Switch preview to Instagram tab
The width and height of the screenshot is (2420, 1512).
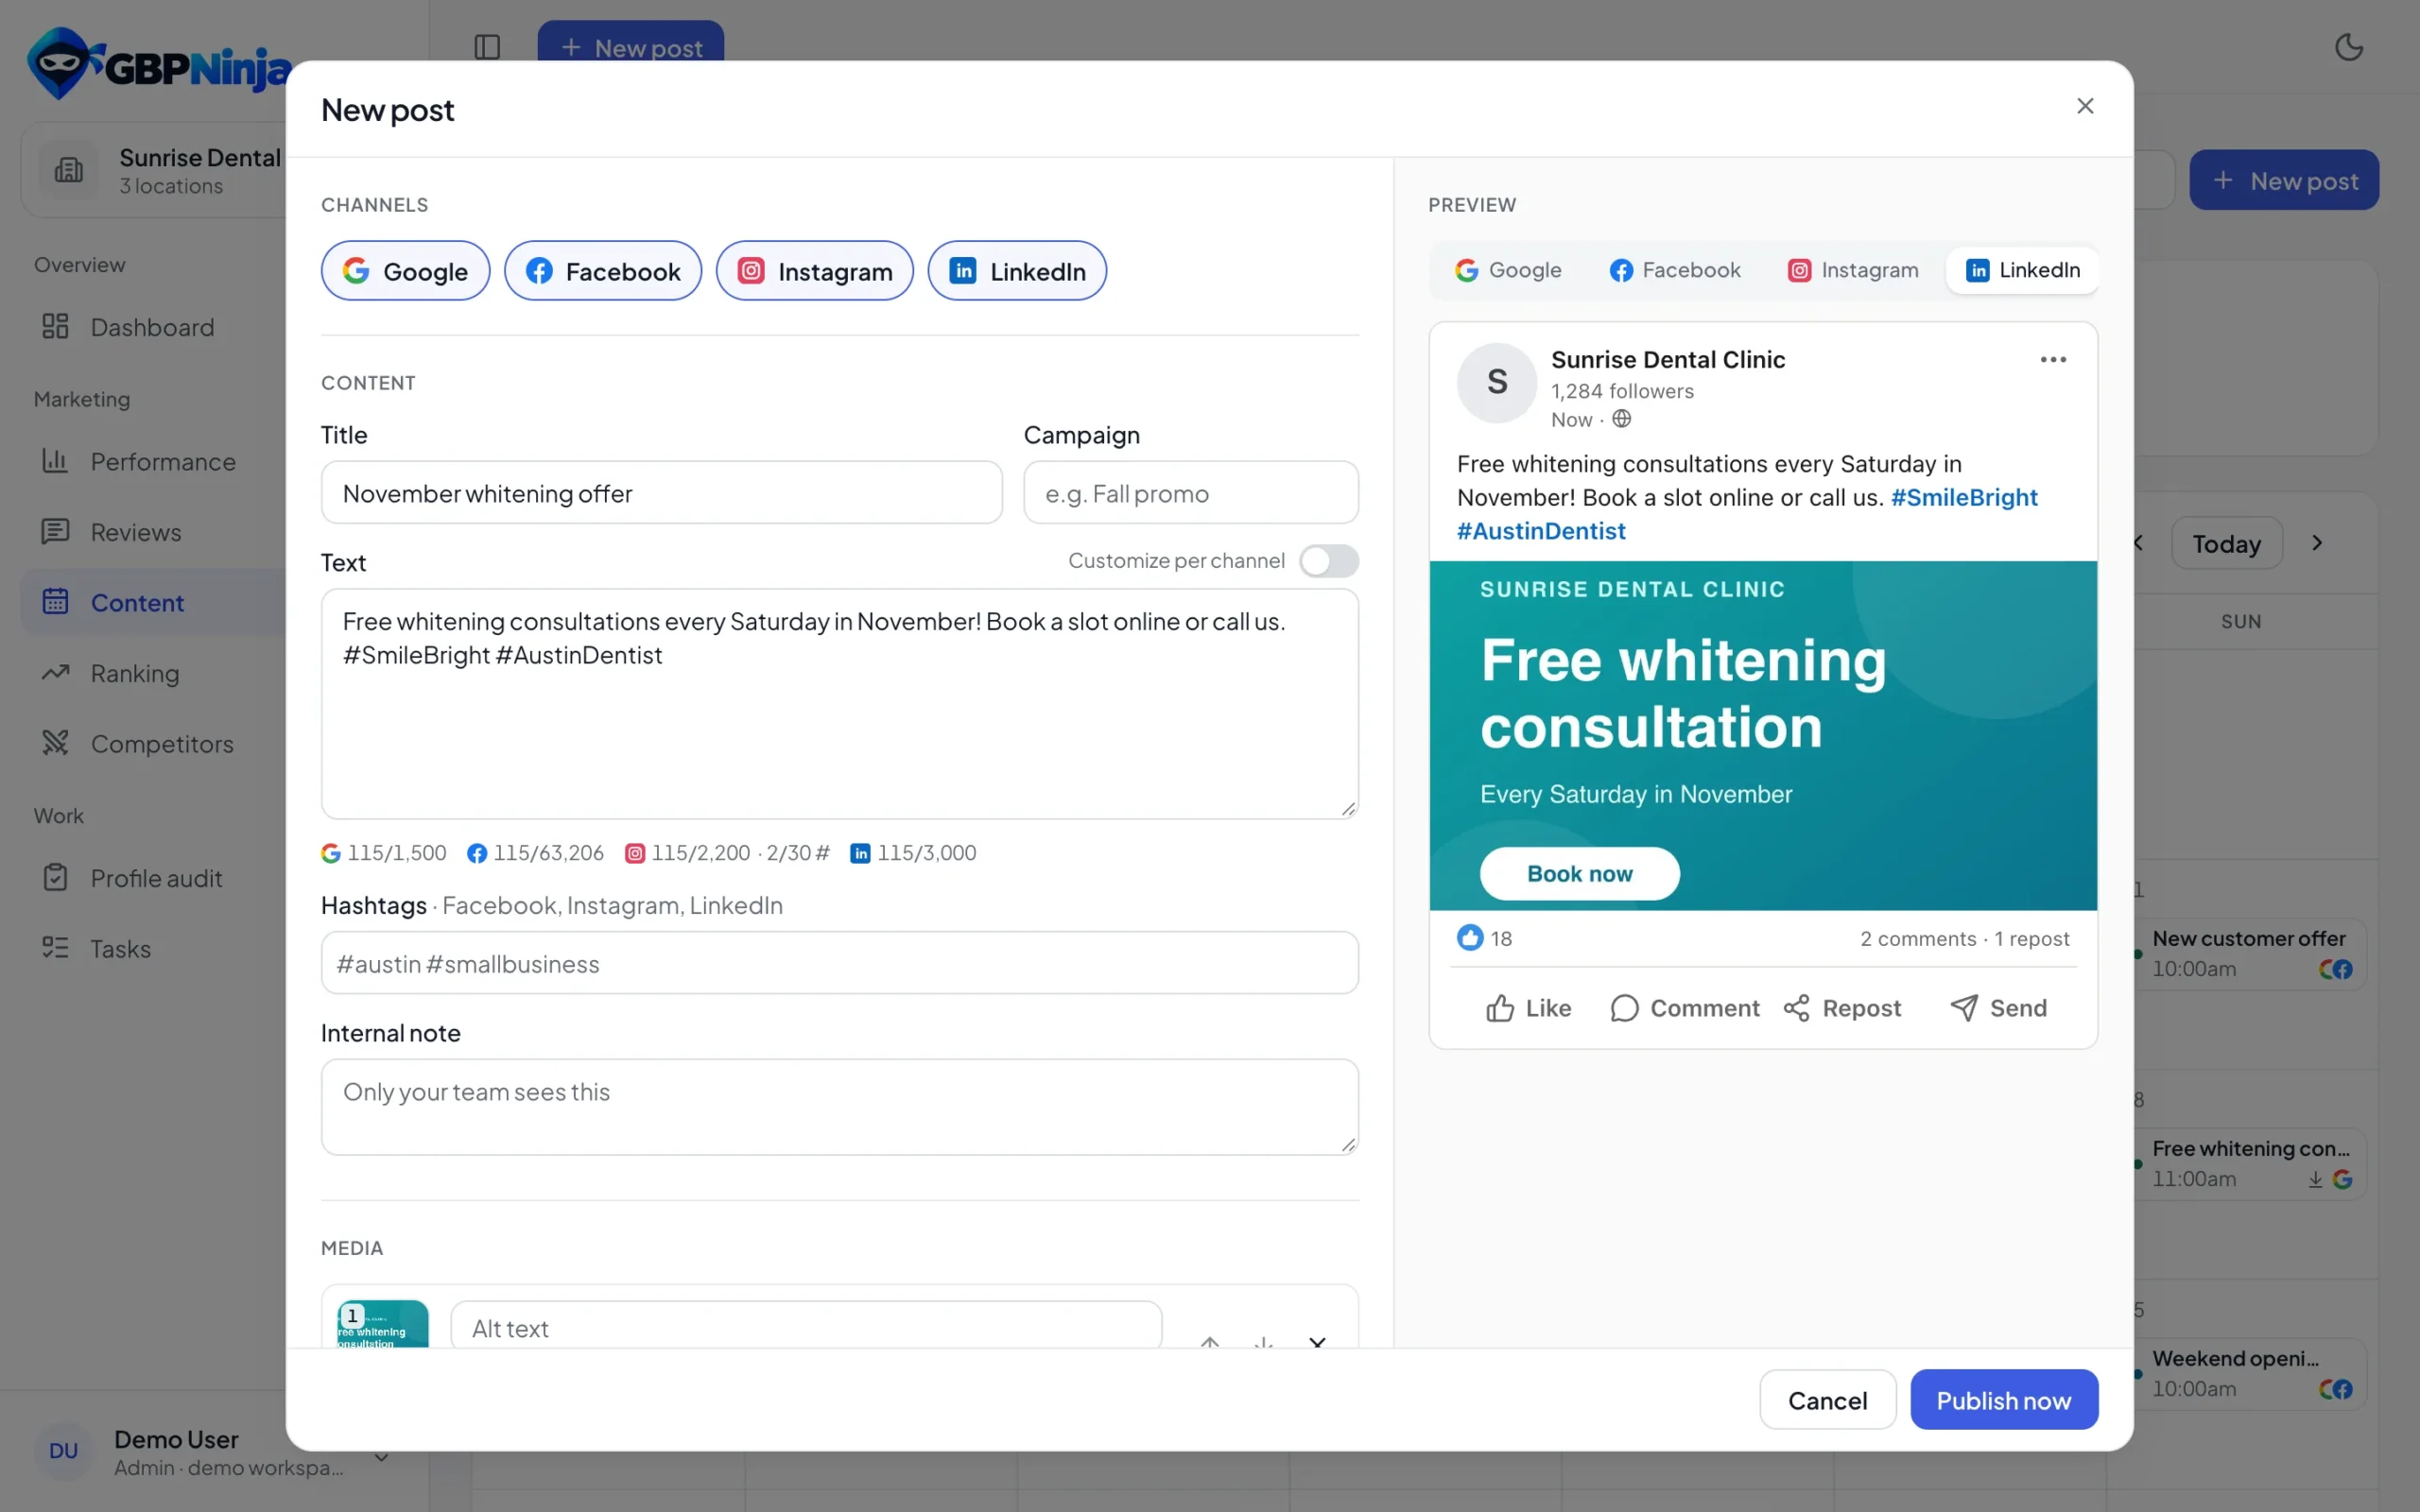[x=1853, y=270]
